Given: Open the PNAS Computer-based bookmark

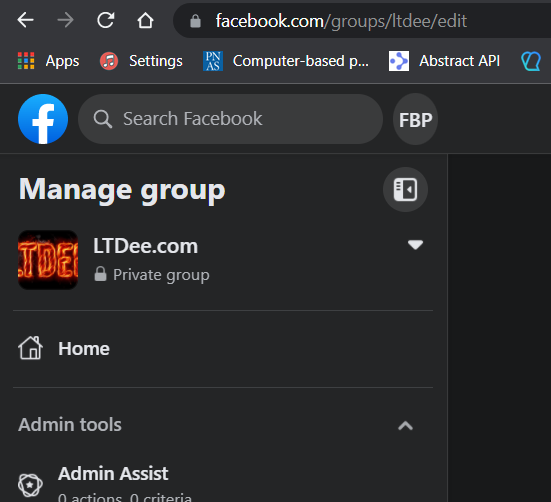Looking at the screenshot, I should click(286, 61).
